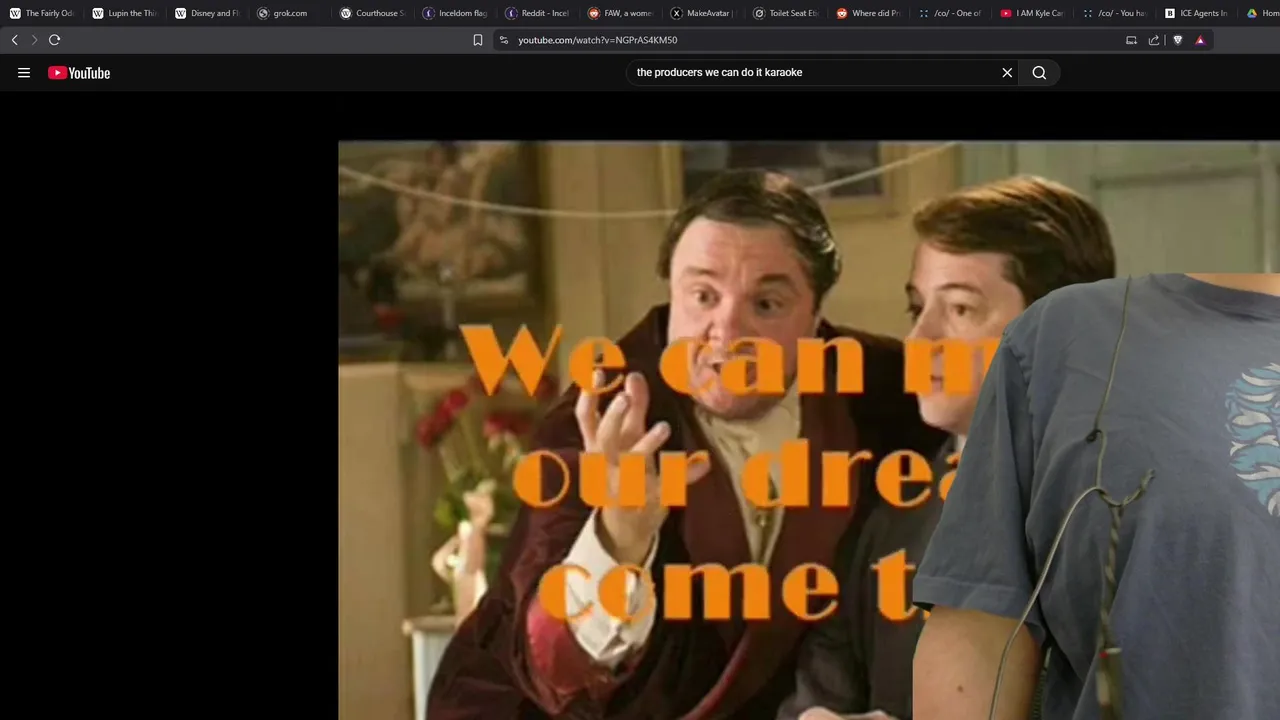The image size is (1280, 720).
Task: Switch to Courthouse tab
Action: tap(373, 13)
